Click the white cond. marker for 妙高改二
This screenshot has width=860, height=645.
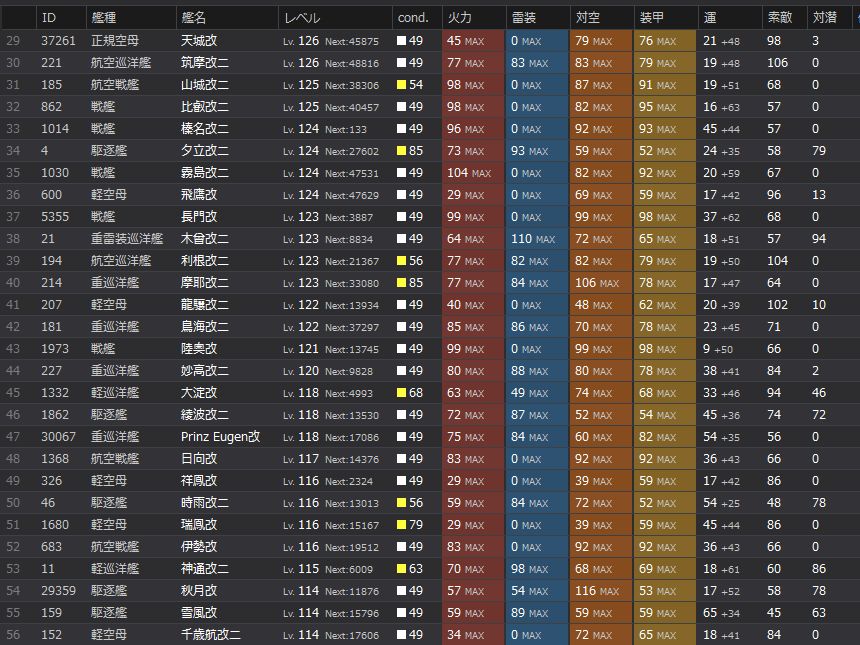401,371
